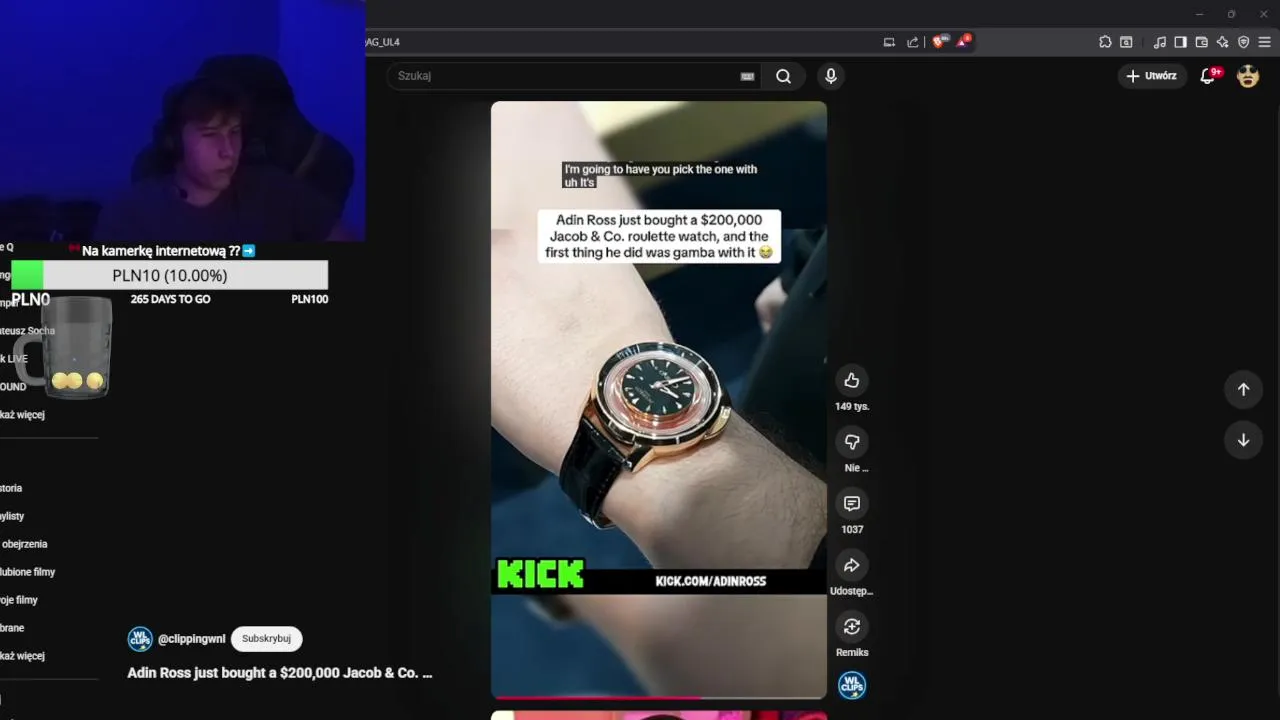Open Brave VPN shield icon
The height and width of the screenshot is (720, 1280).
1243,42
